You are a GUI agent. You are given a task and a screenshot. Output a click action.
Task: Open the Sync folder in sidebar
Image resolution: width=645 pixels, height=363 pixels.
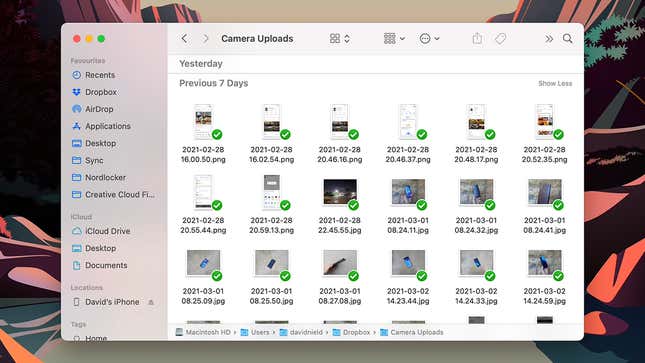88,161
